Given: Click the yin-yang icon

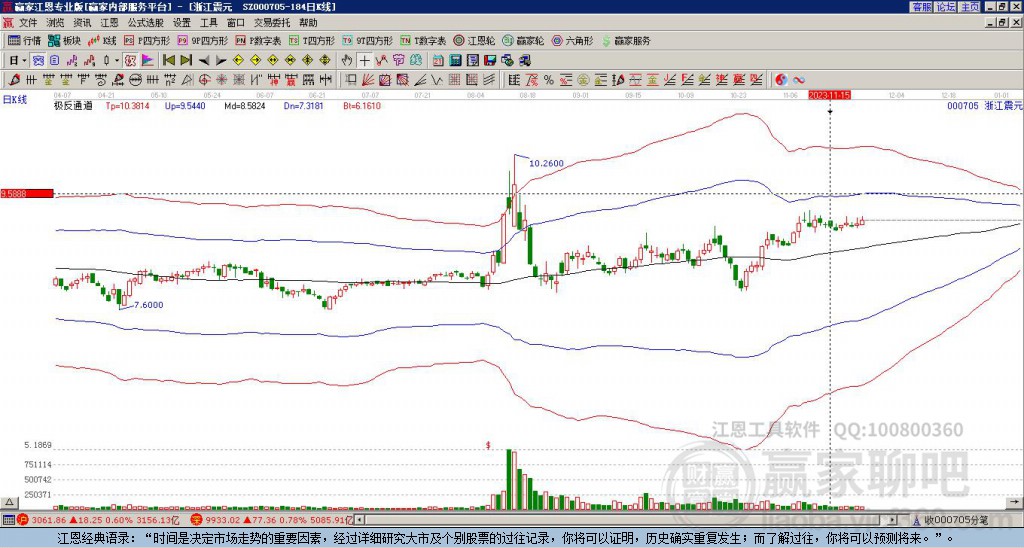Looking at the screenshot, I should tap(781, 80).
